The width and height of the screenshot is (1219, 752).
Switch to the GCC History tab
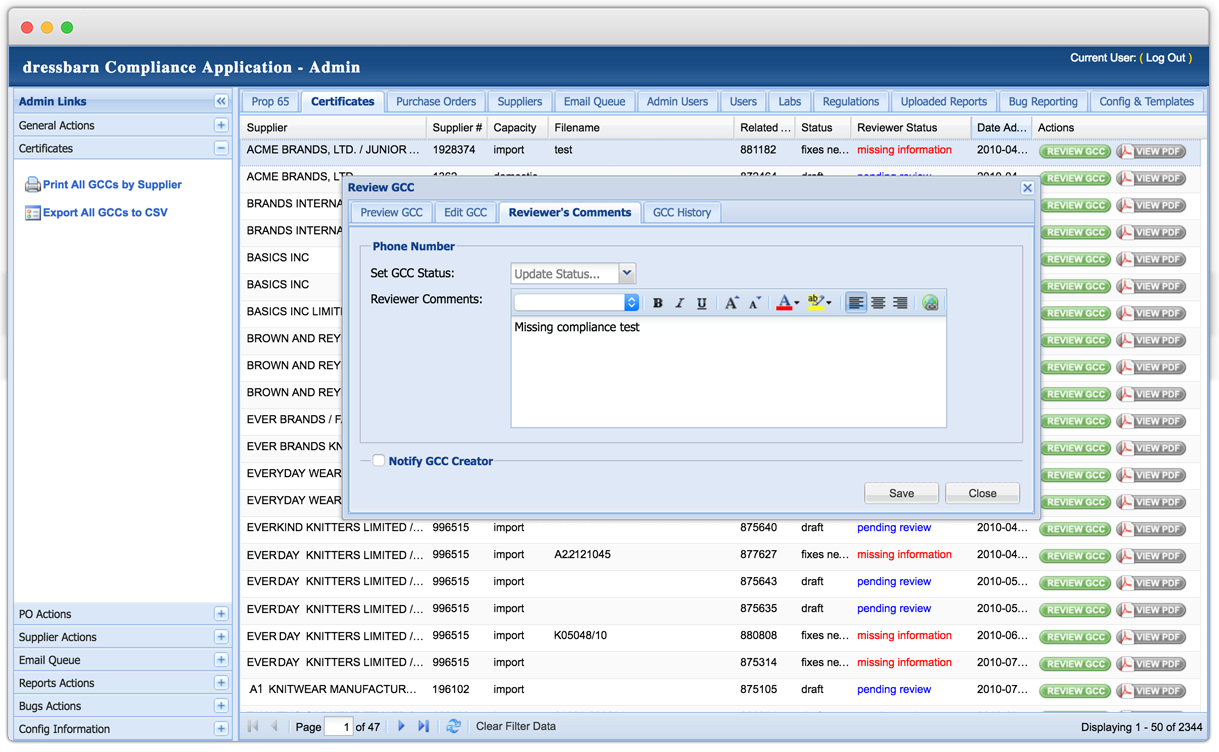(682, 213)
